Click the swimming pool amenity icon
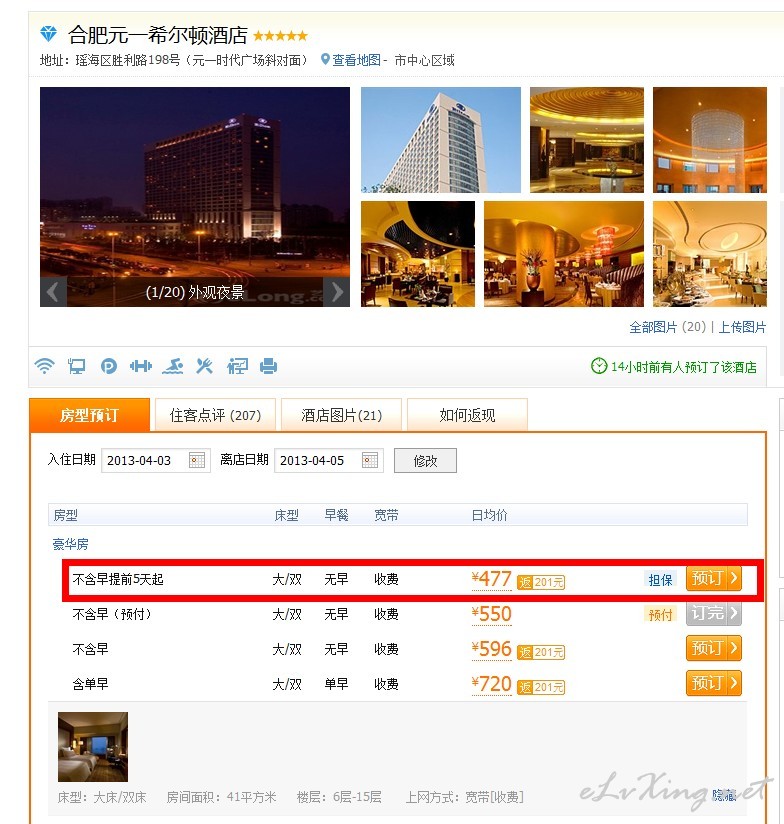The height and width of the screenshot is (824, 784). point(173,366)
